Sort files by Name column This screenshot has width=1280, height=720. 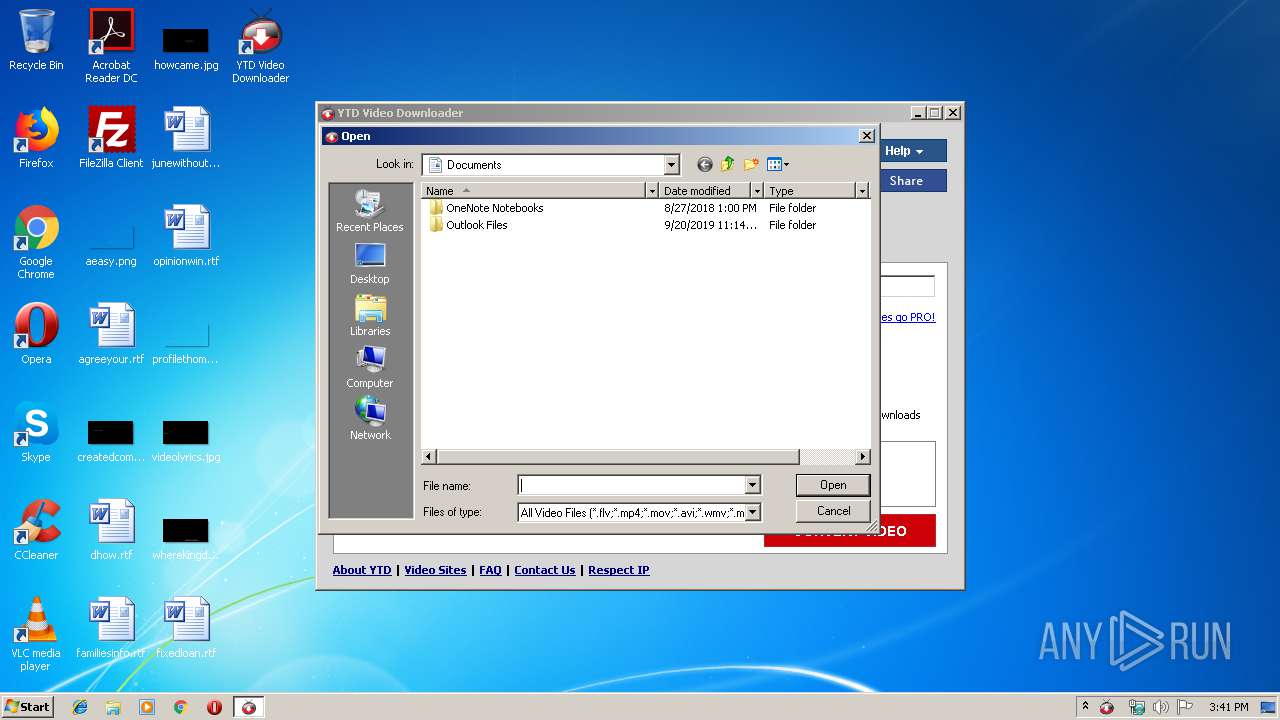click(534, 190)
